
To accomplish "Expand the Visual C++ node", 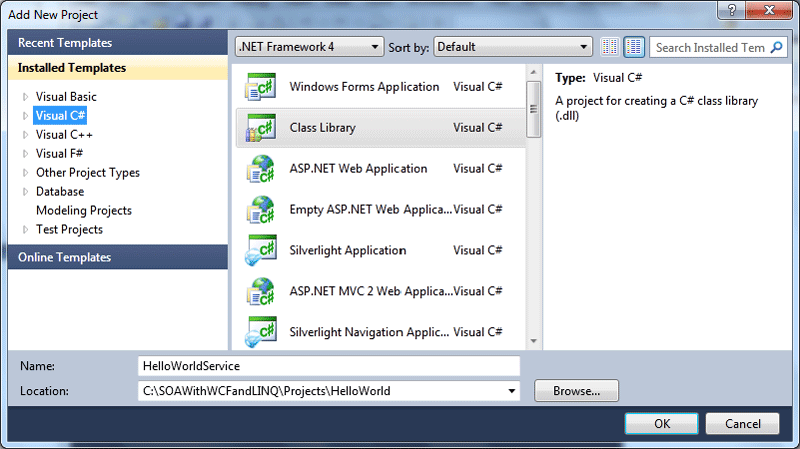I will (25, 135).
